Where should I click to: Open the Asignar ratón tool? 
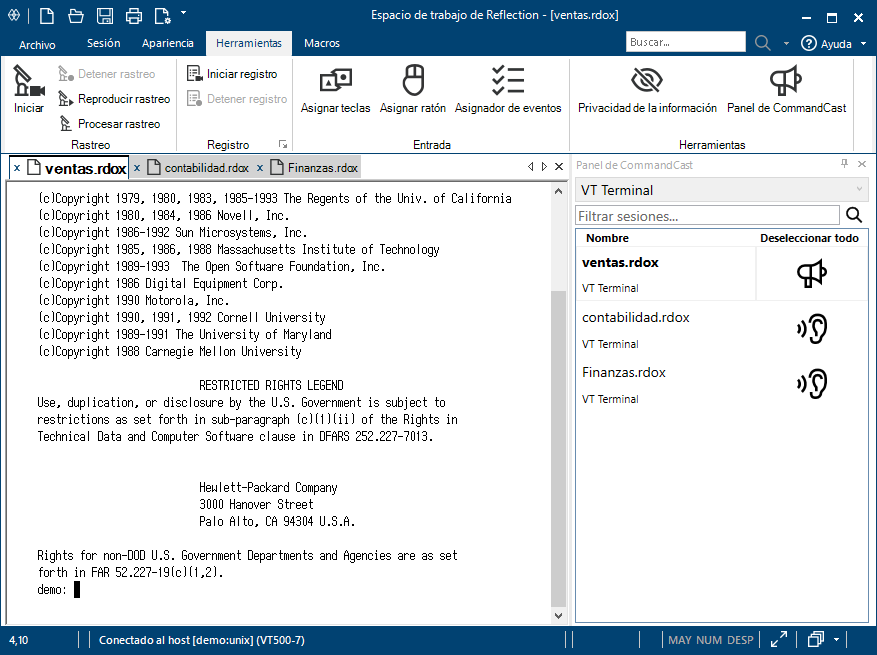412,90
